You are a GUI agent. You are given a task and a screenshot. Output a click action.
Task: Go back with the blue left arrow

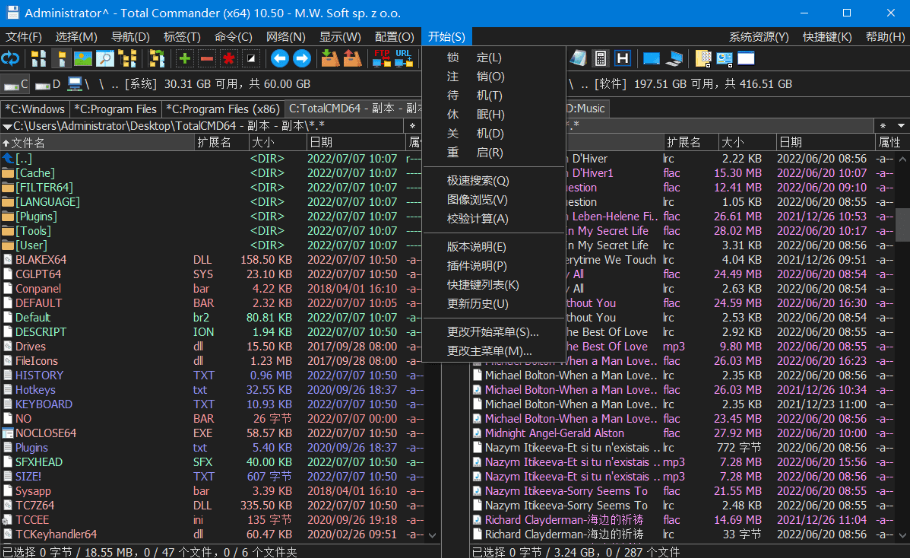(x=280, y=59)
